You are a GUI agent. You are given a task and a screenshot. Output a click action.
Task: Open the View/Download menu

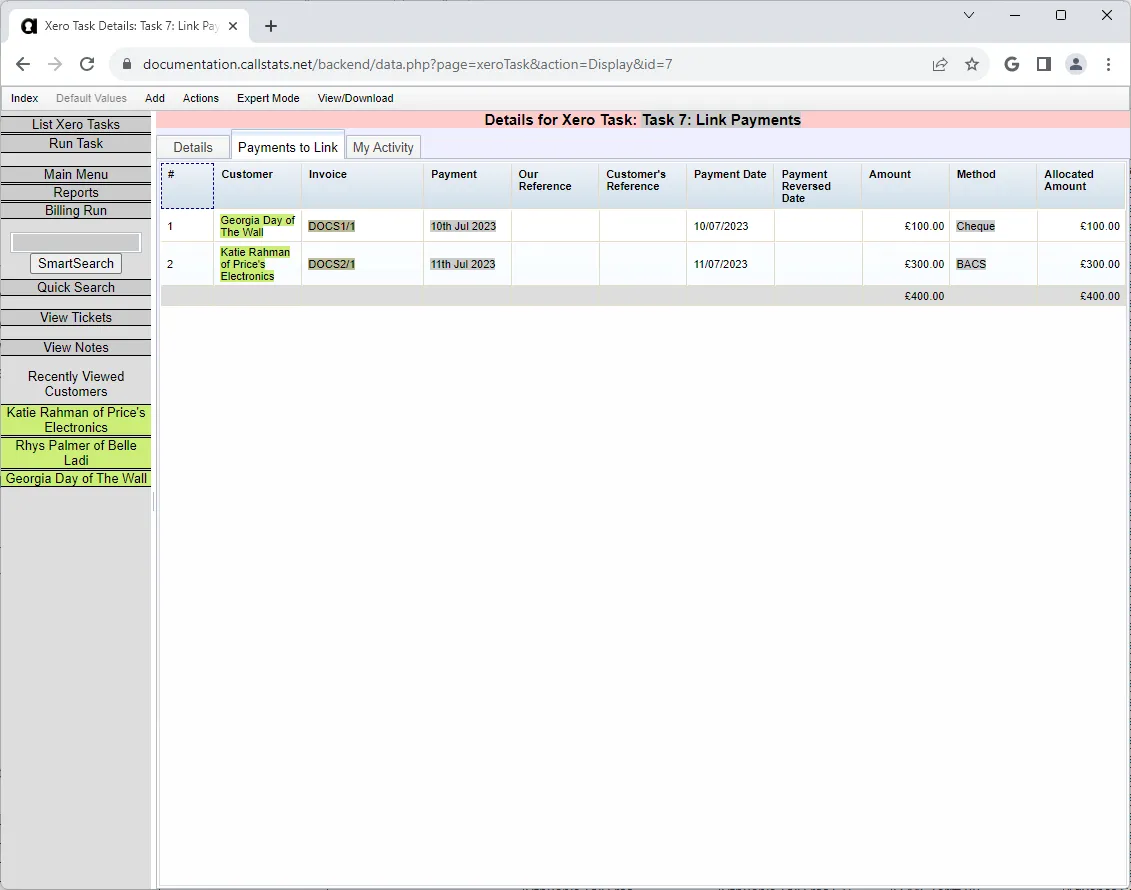point(356,98)
